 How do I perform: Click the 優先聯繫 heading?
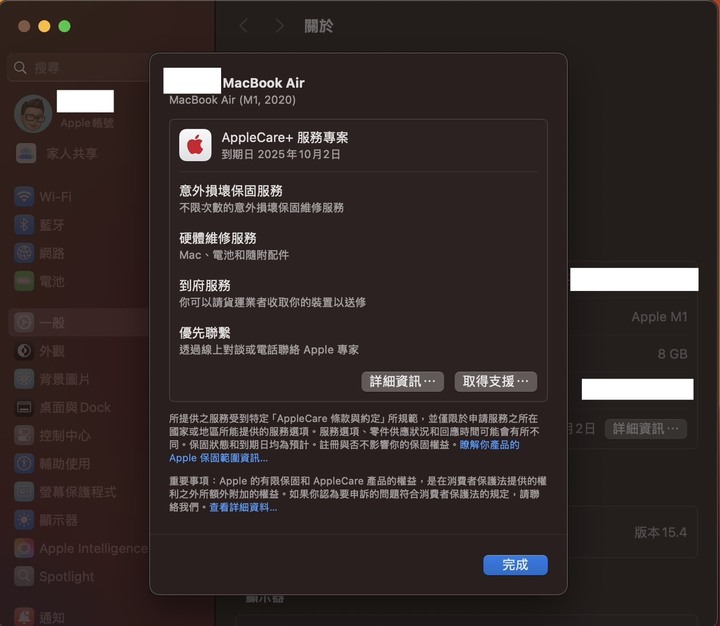205,333
